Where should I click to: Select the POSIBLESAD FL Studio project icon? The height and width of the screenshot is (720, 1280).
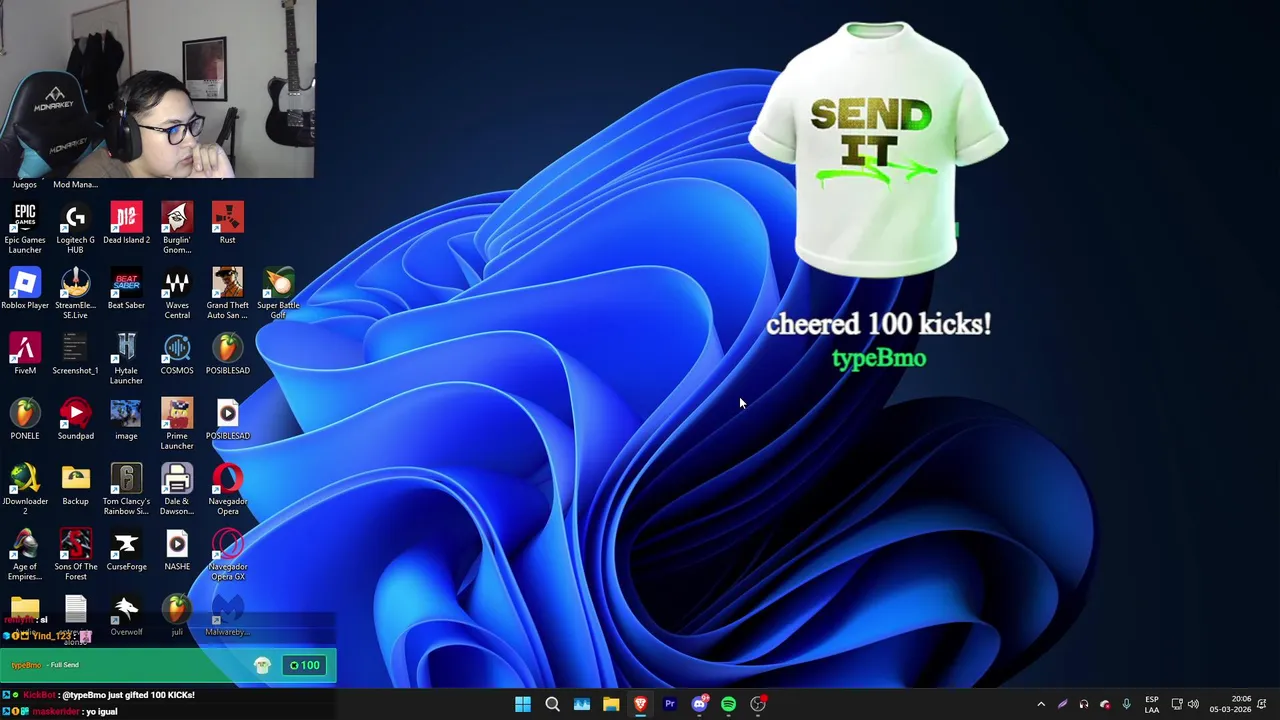(x=227, y=354)
